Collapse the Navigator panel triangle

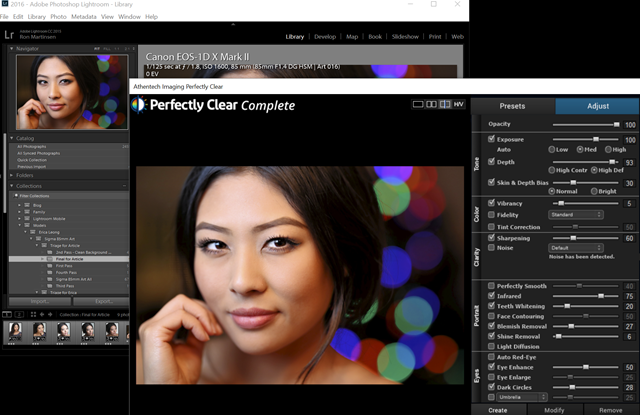tap(11, 49)
